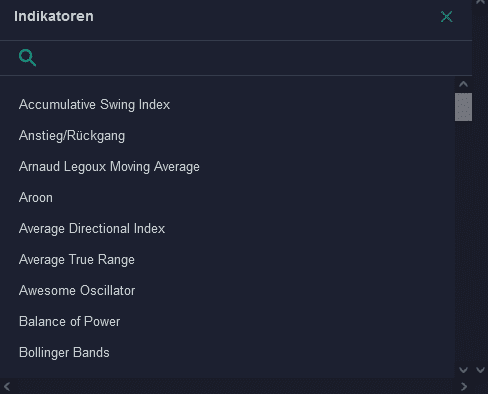Pick Average Directional Index from list
The image size is (488, 394).
tap(92, 229)
